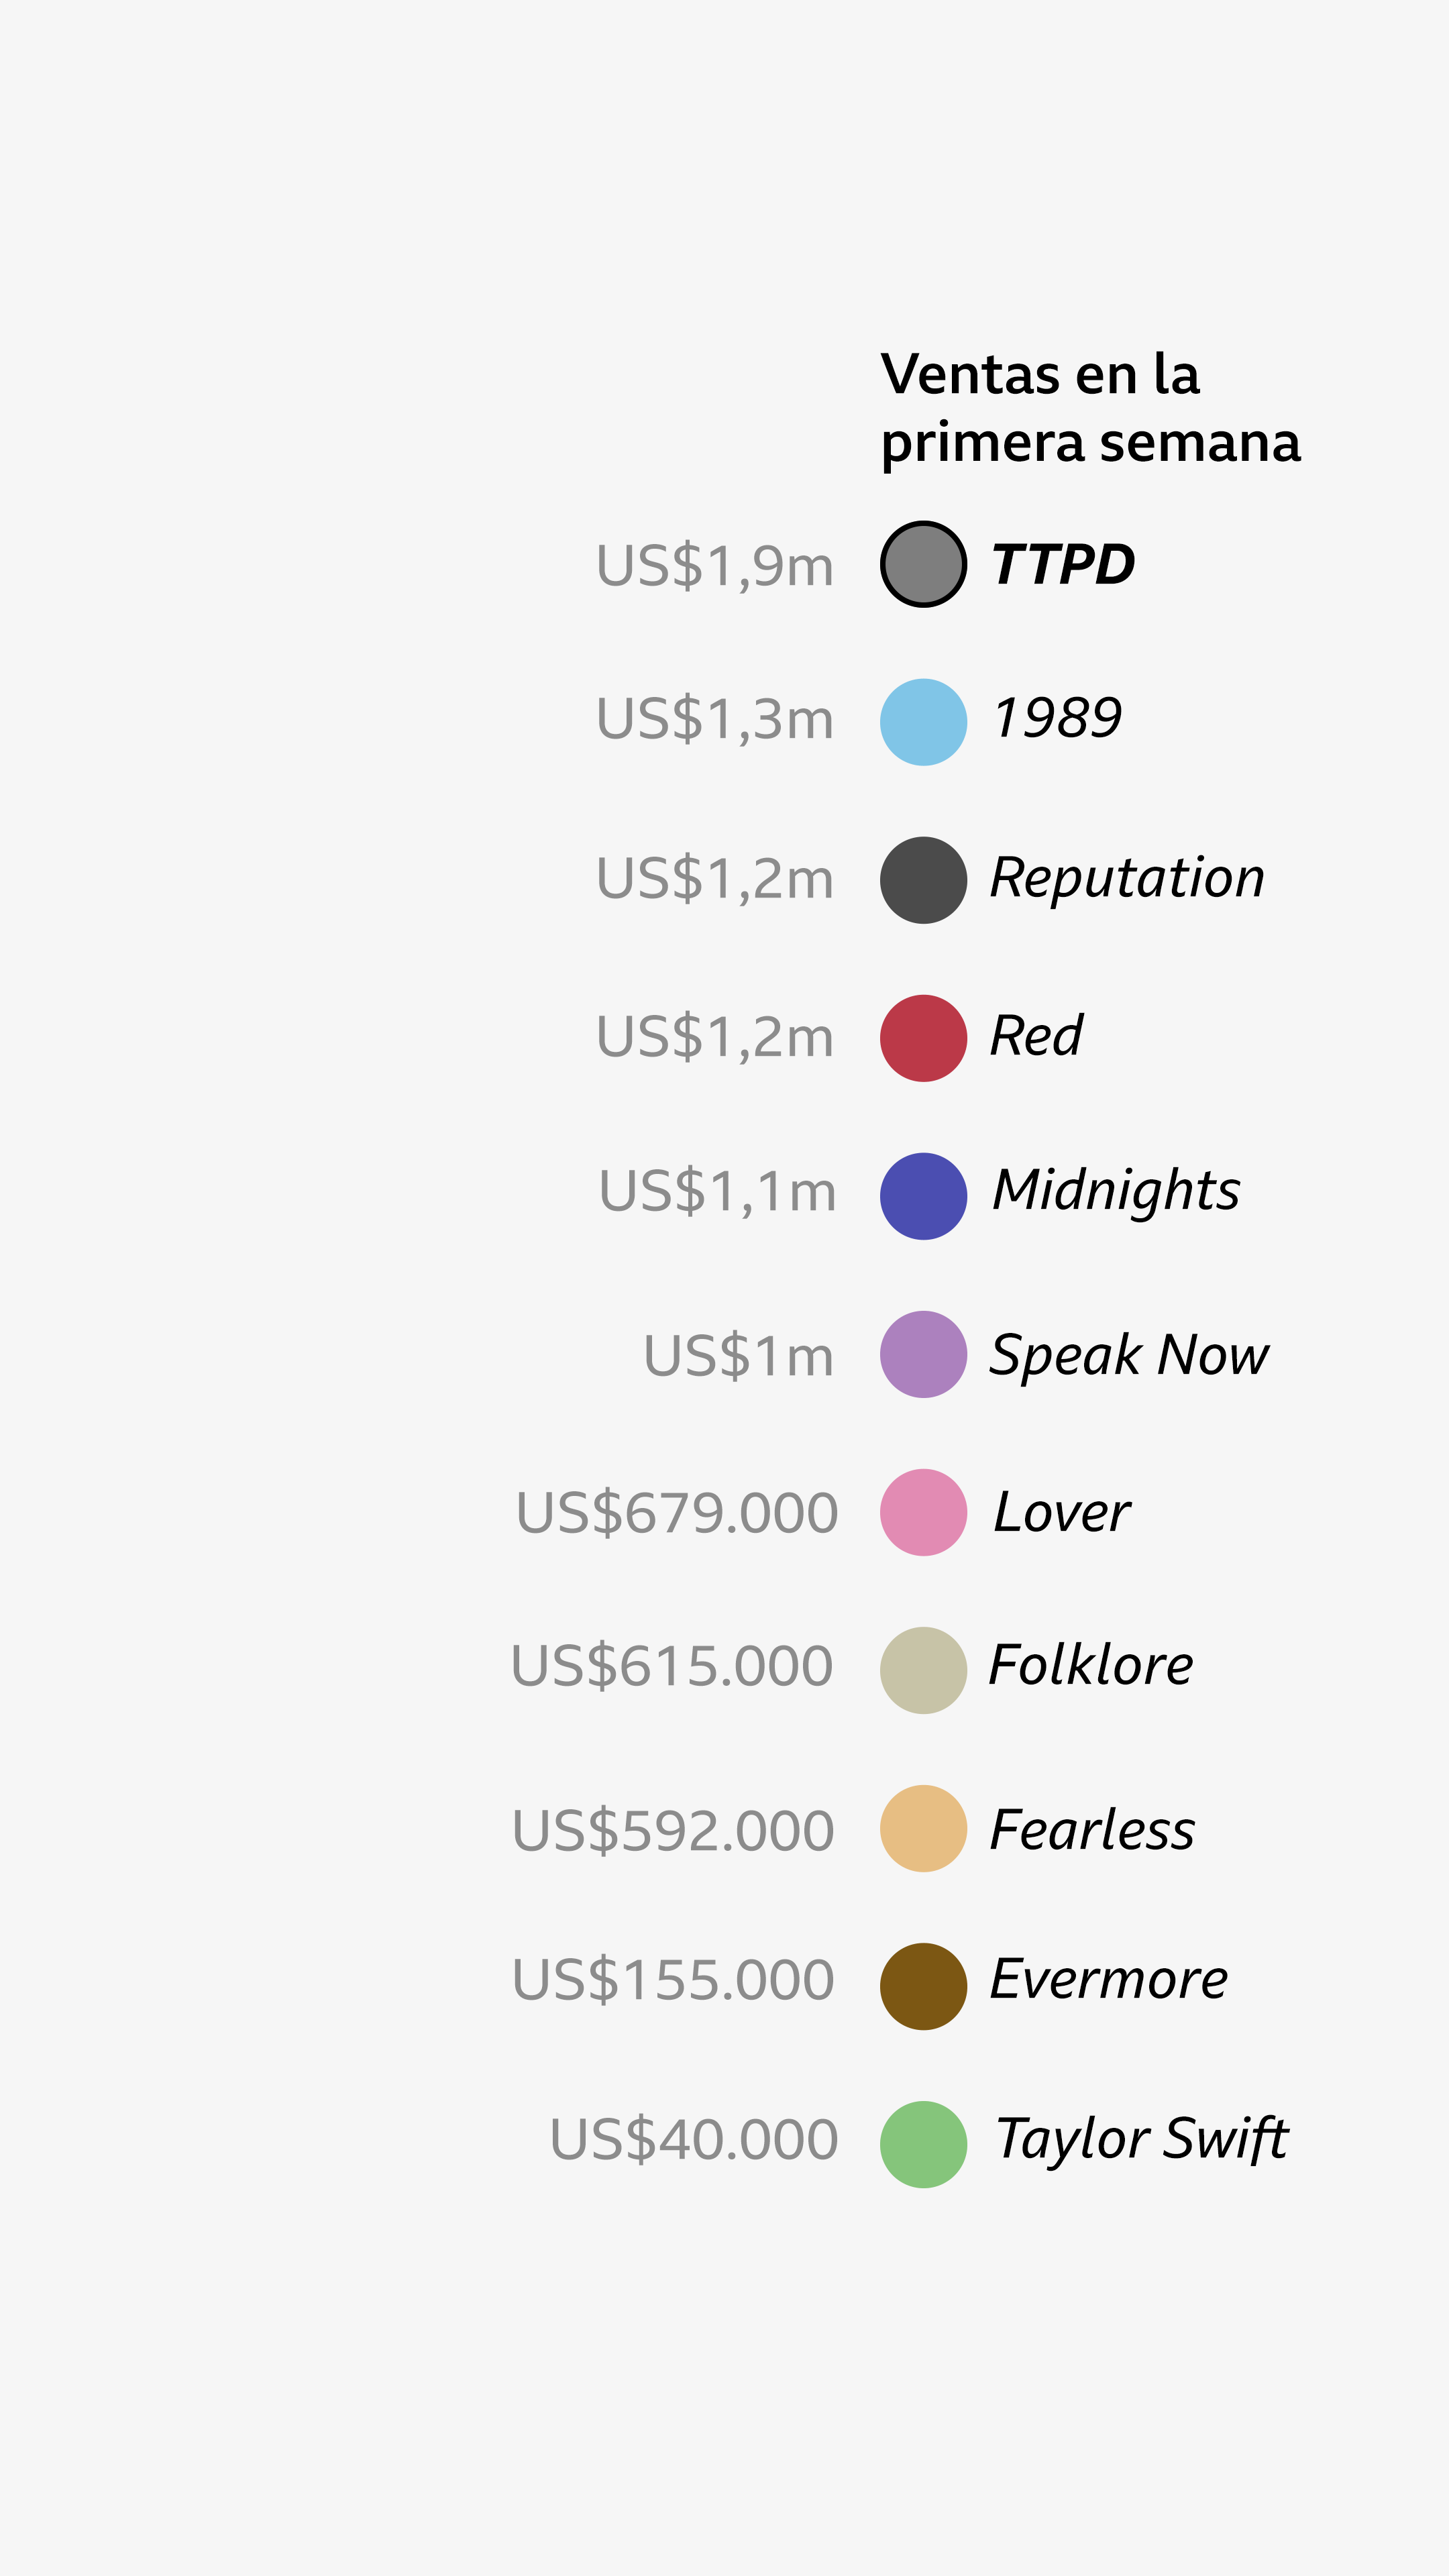The image size is (1449, 2576).
Task: Select the light blue 1989 color dot
Action: [x=923, y=722]
